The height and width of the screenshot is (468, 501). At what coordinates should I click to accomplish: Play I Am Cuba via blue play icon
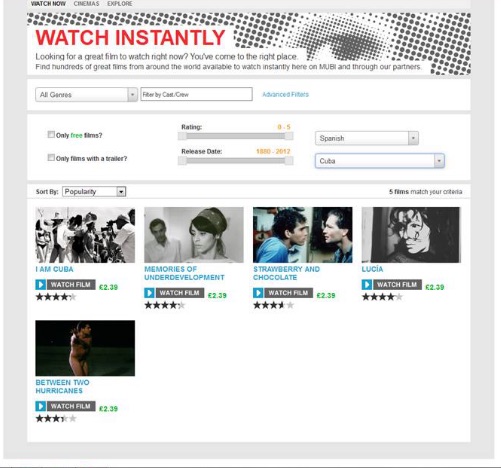pos(41,285)
